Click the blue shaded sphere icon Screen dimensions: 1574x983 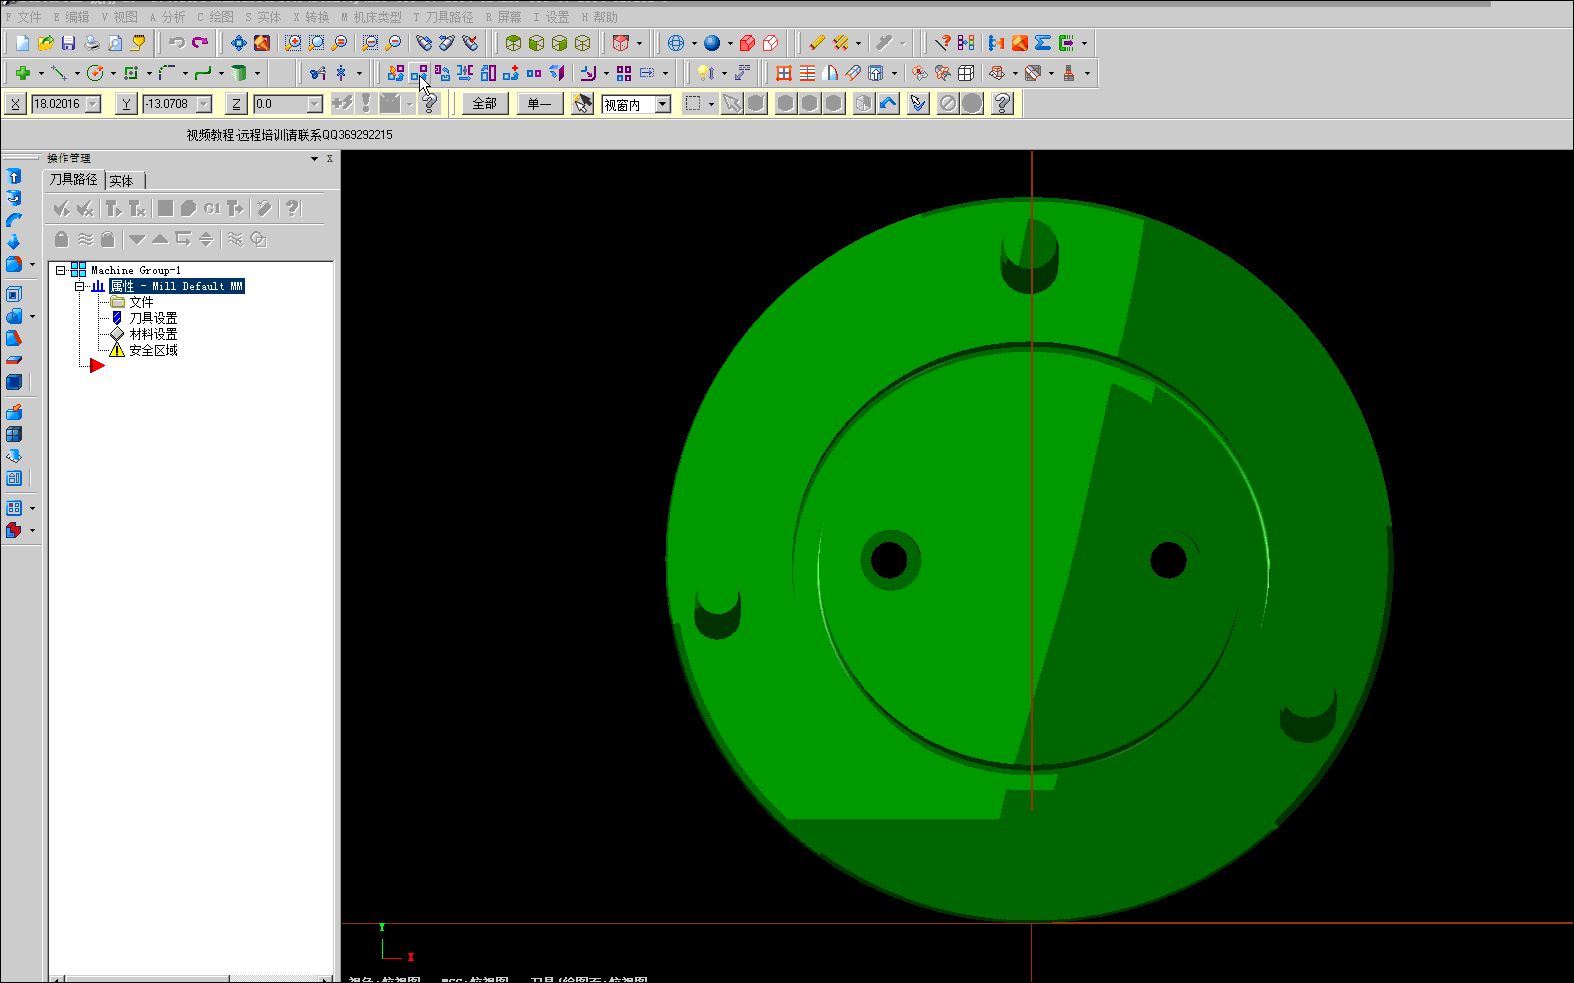click(712, 43)
